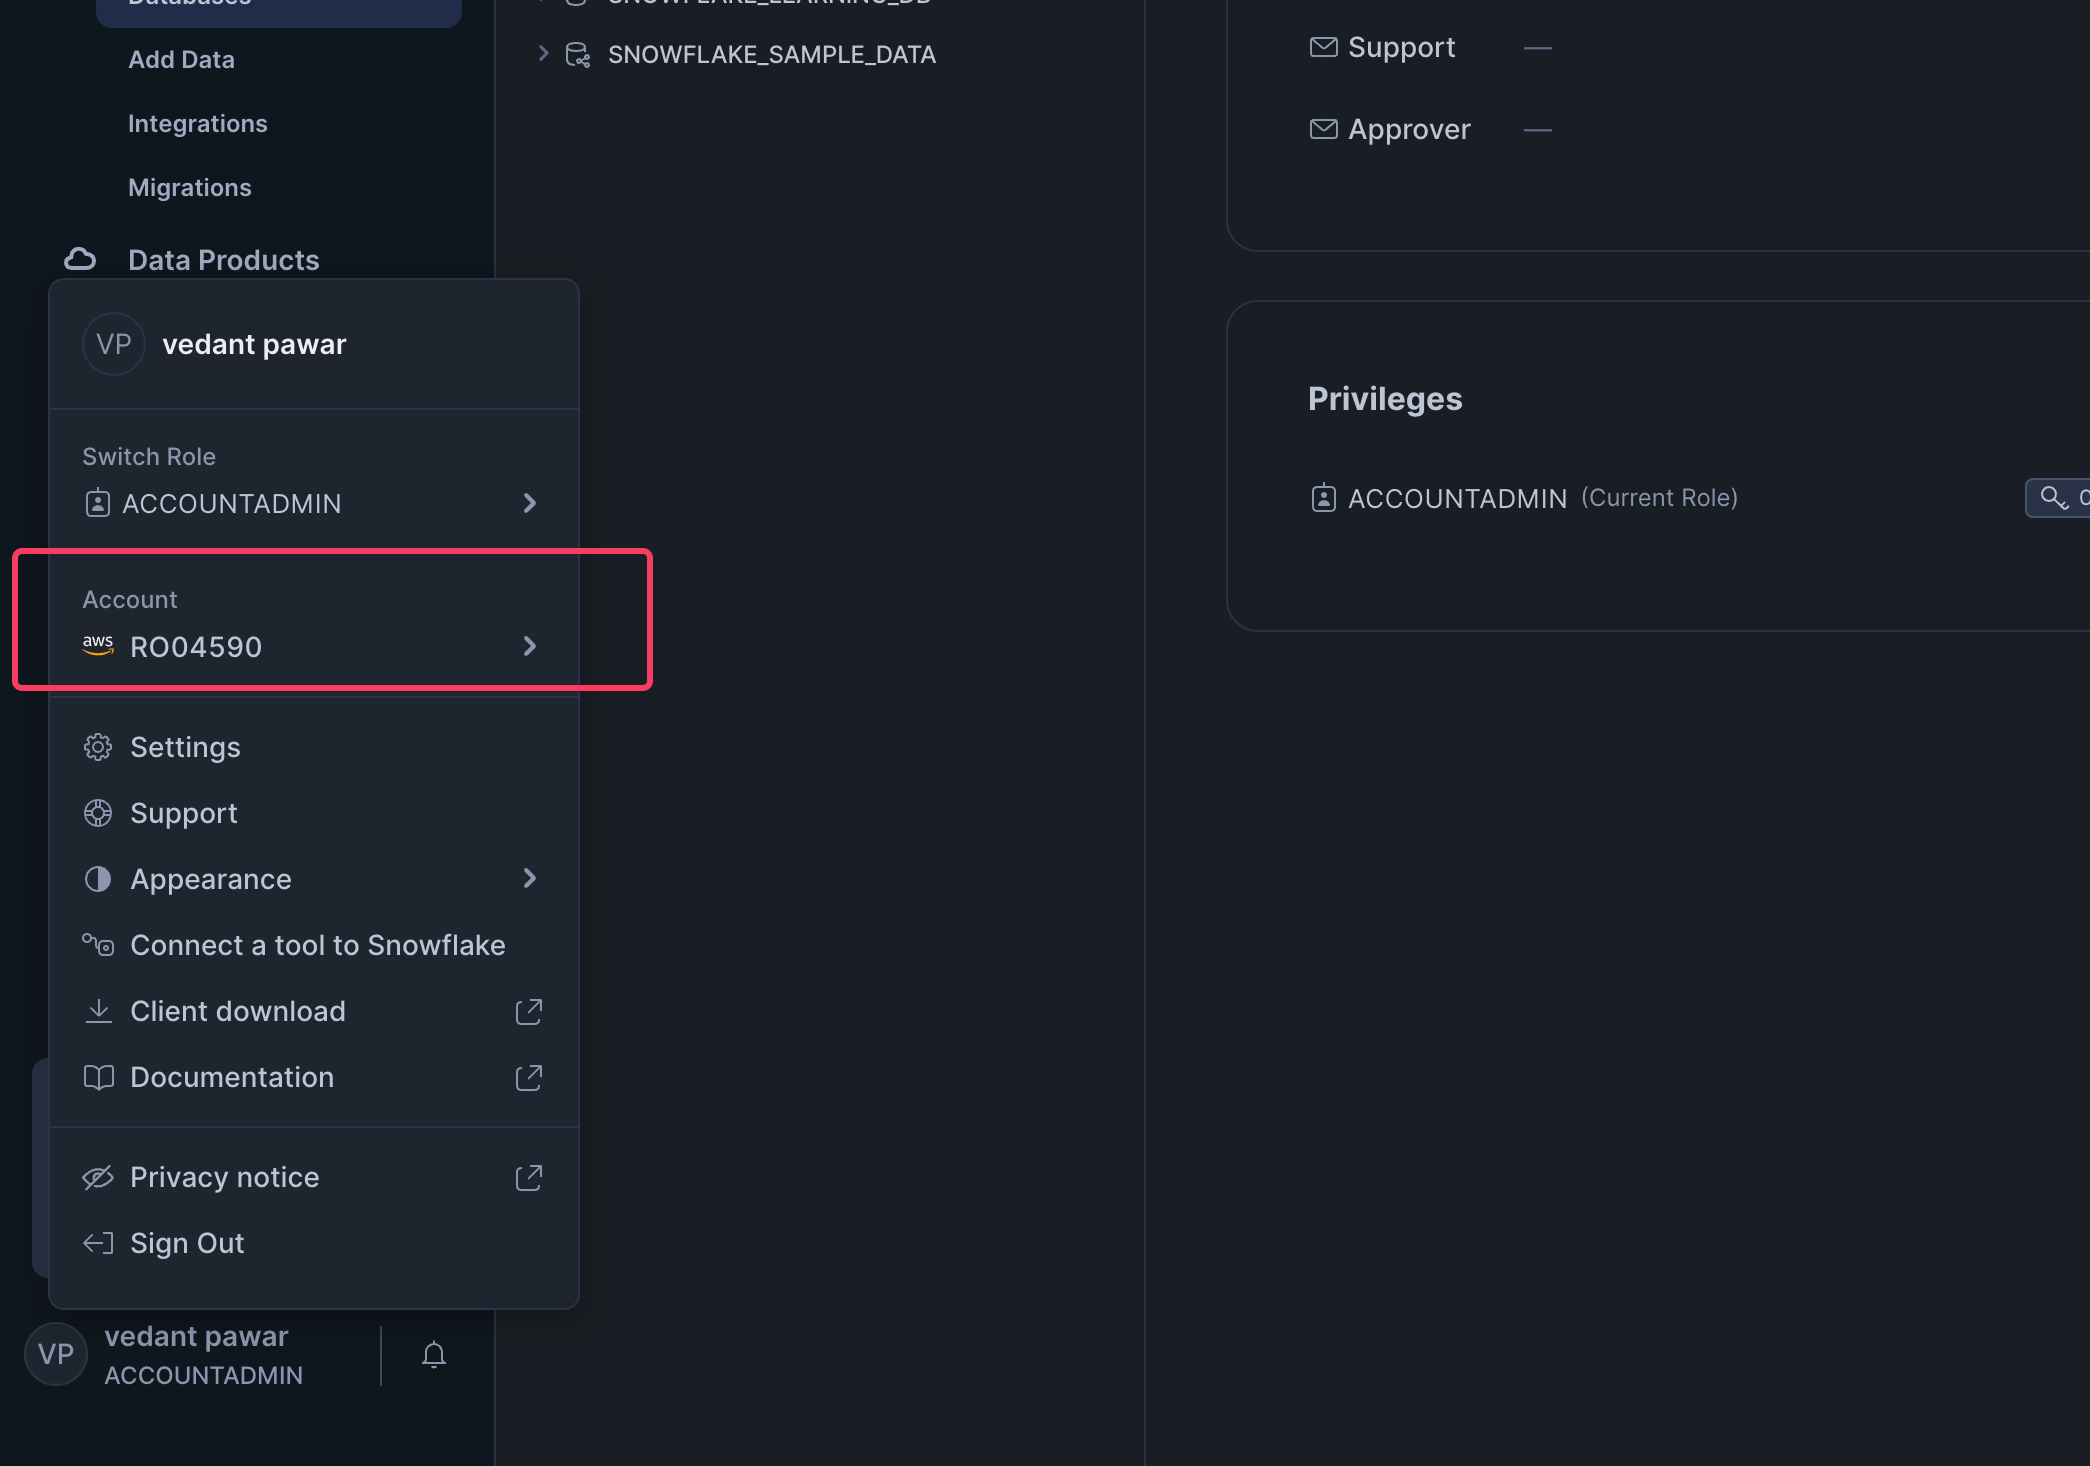Click the AWS logo beside RO04590
The image size is (2090, 1466).
point(98,645)
